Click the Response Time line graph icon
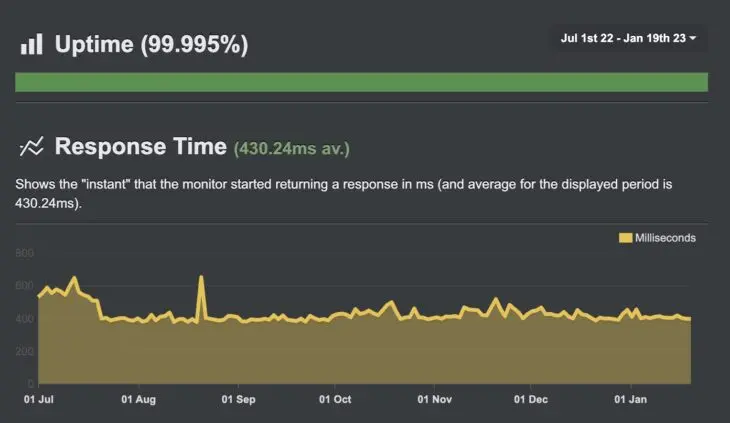730x423 pixels. pos(32,147)
